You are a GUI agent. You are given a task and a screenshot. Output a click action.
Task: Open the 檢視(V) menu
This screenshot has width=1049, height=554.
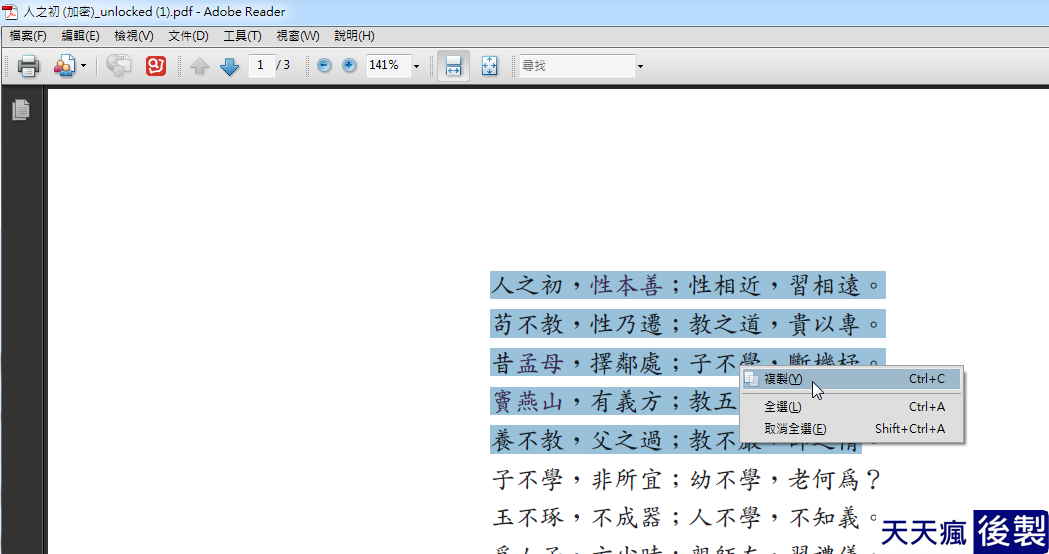tap(134, 35)
